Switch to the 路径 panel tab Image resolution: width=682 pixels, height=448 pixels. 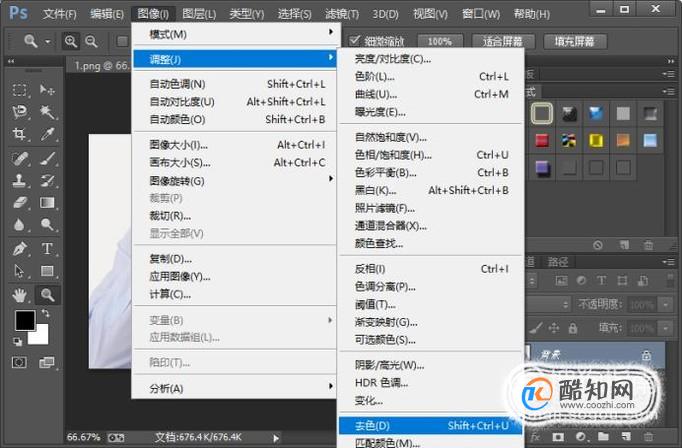tap(558, 261)
